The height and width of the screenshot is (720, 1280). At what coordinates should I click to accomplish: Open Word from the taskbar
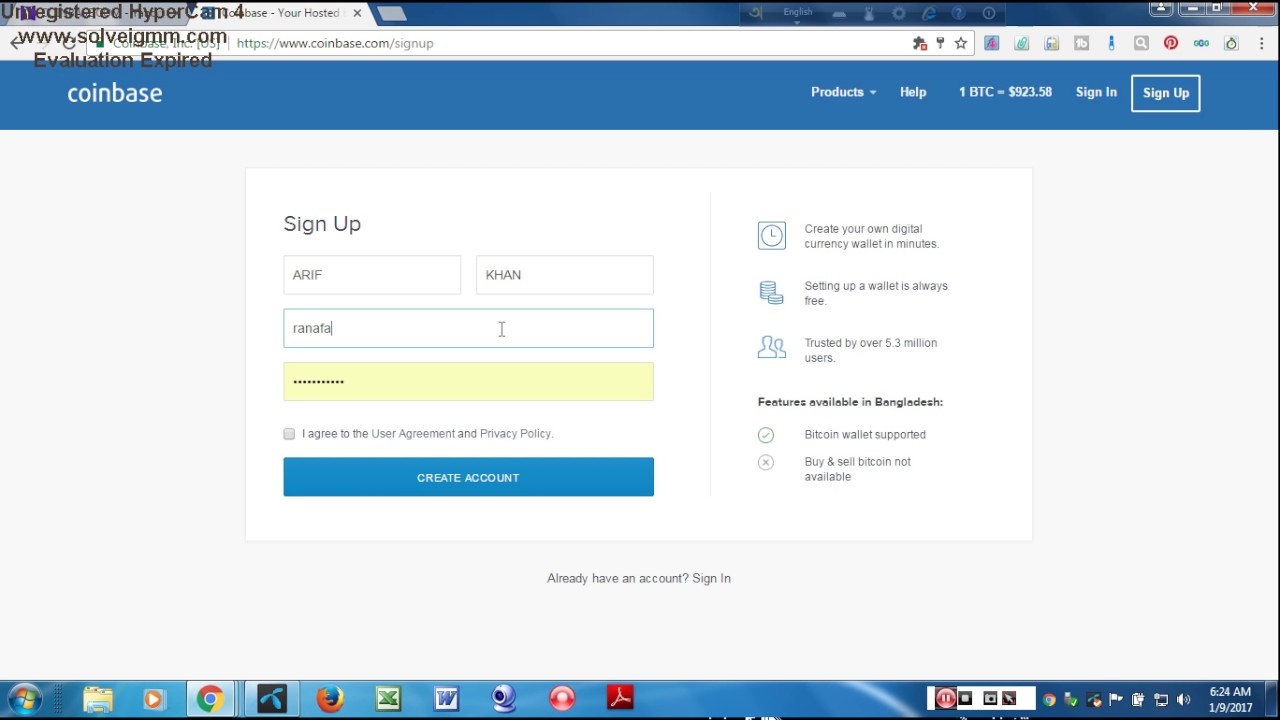[446, 699]
